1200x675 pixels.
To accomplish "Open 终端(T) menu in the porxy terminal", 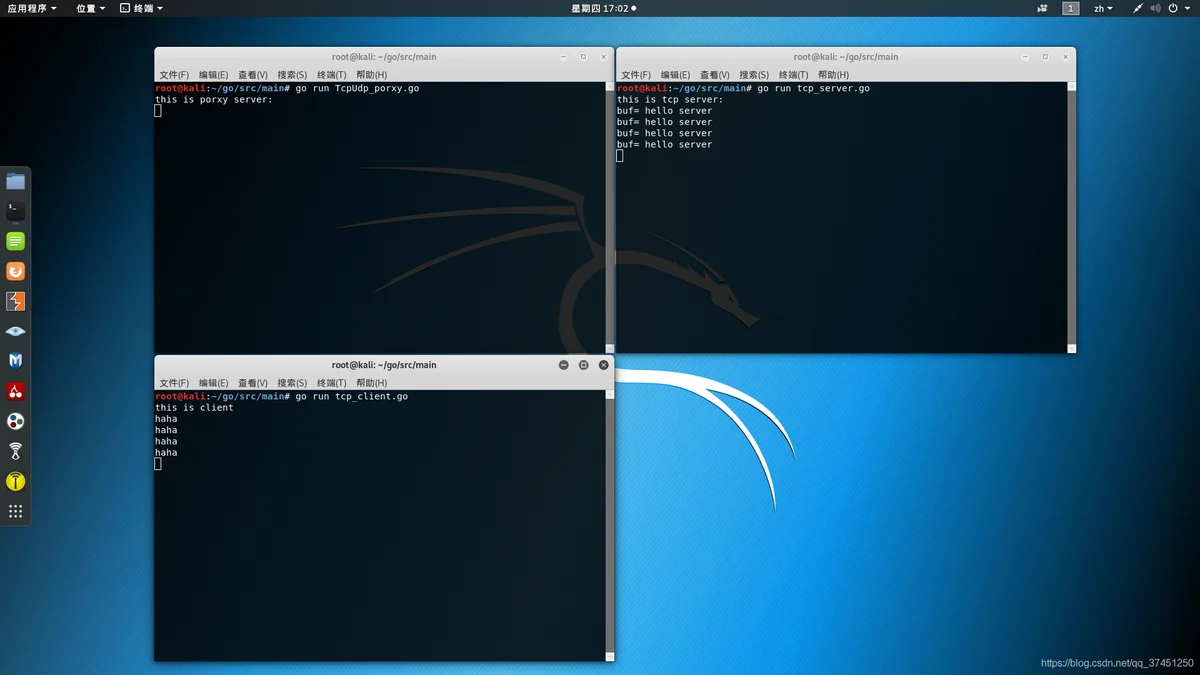I will [332, 75].
